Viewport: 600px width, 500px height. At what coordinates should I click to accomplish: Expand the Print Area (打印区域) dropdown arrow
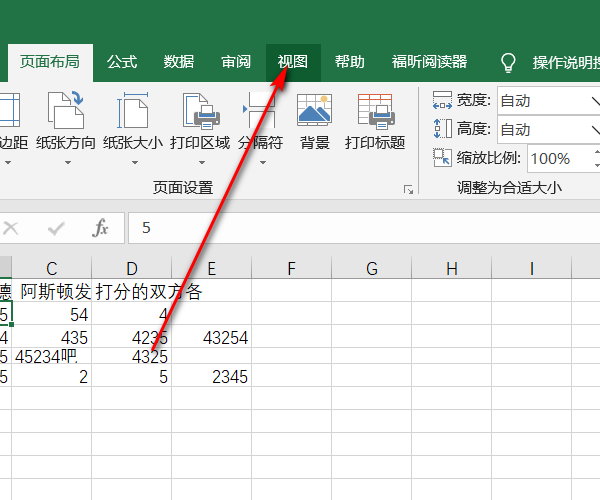(x=202, y=163)
